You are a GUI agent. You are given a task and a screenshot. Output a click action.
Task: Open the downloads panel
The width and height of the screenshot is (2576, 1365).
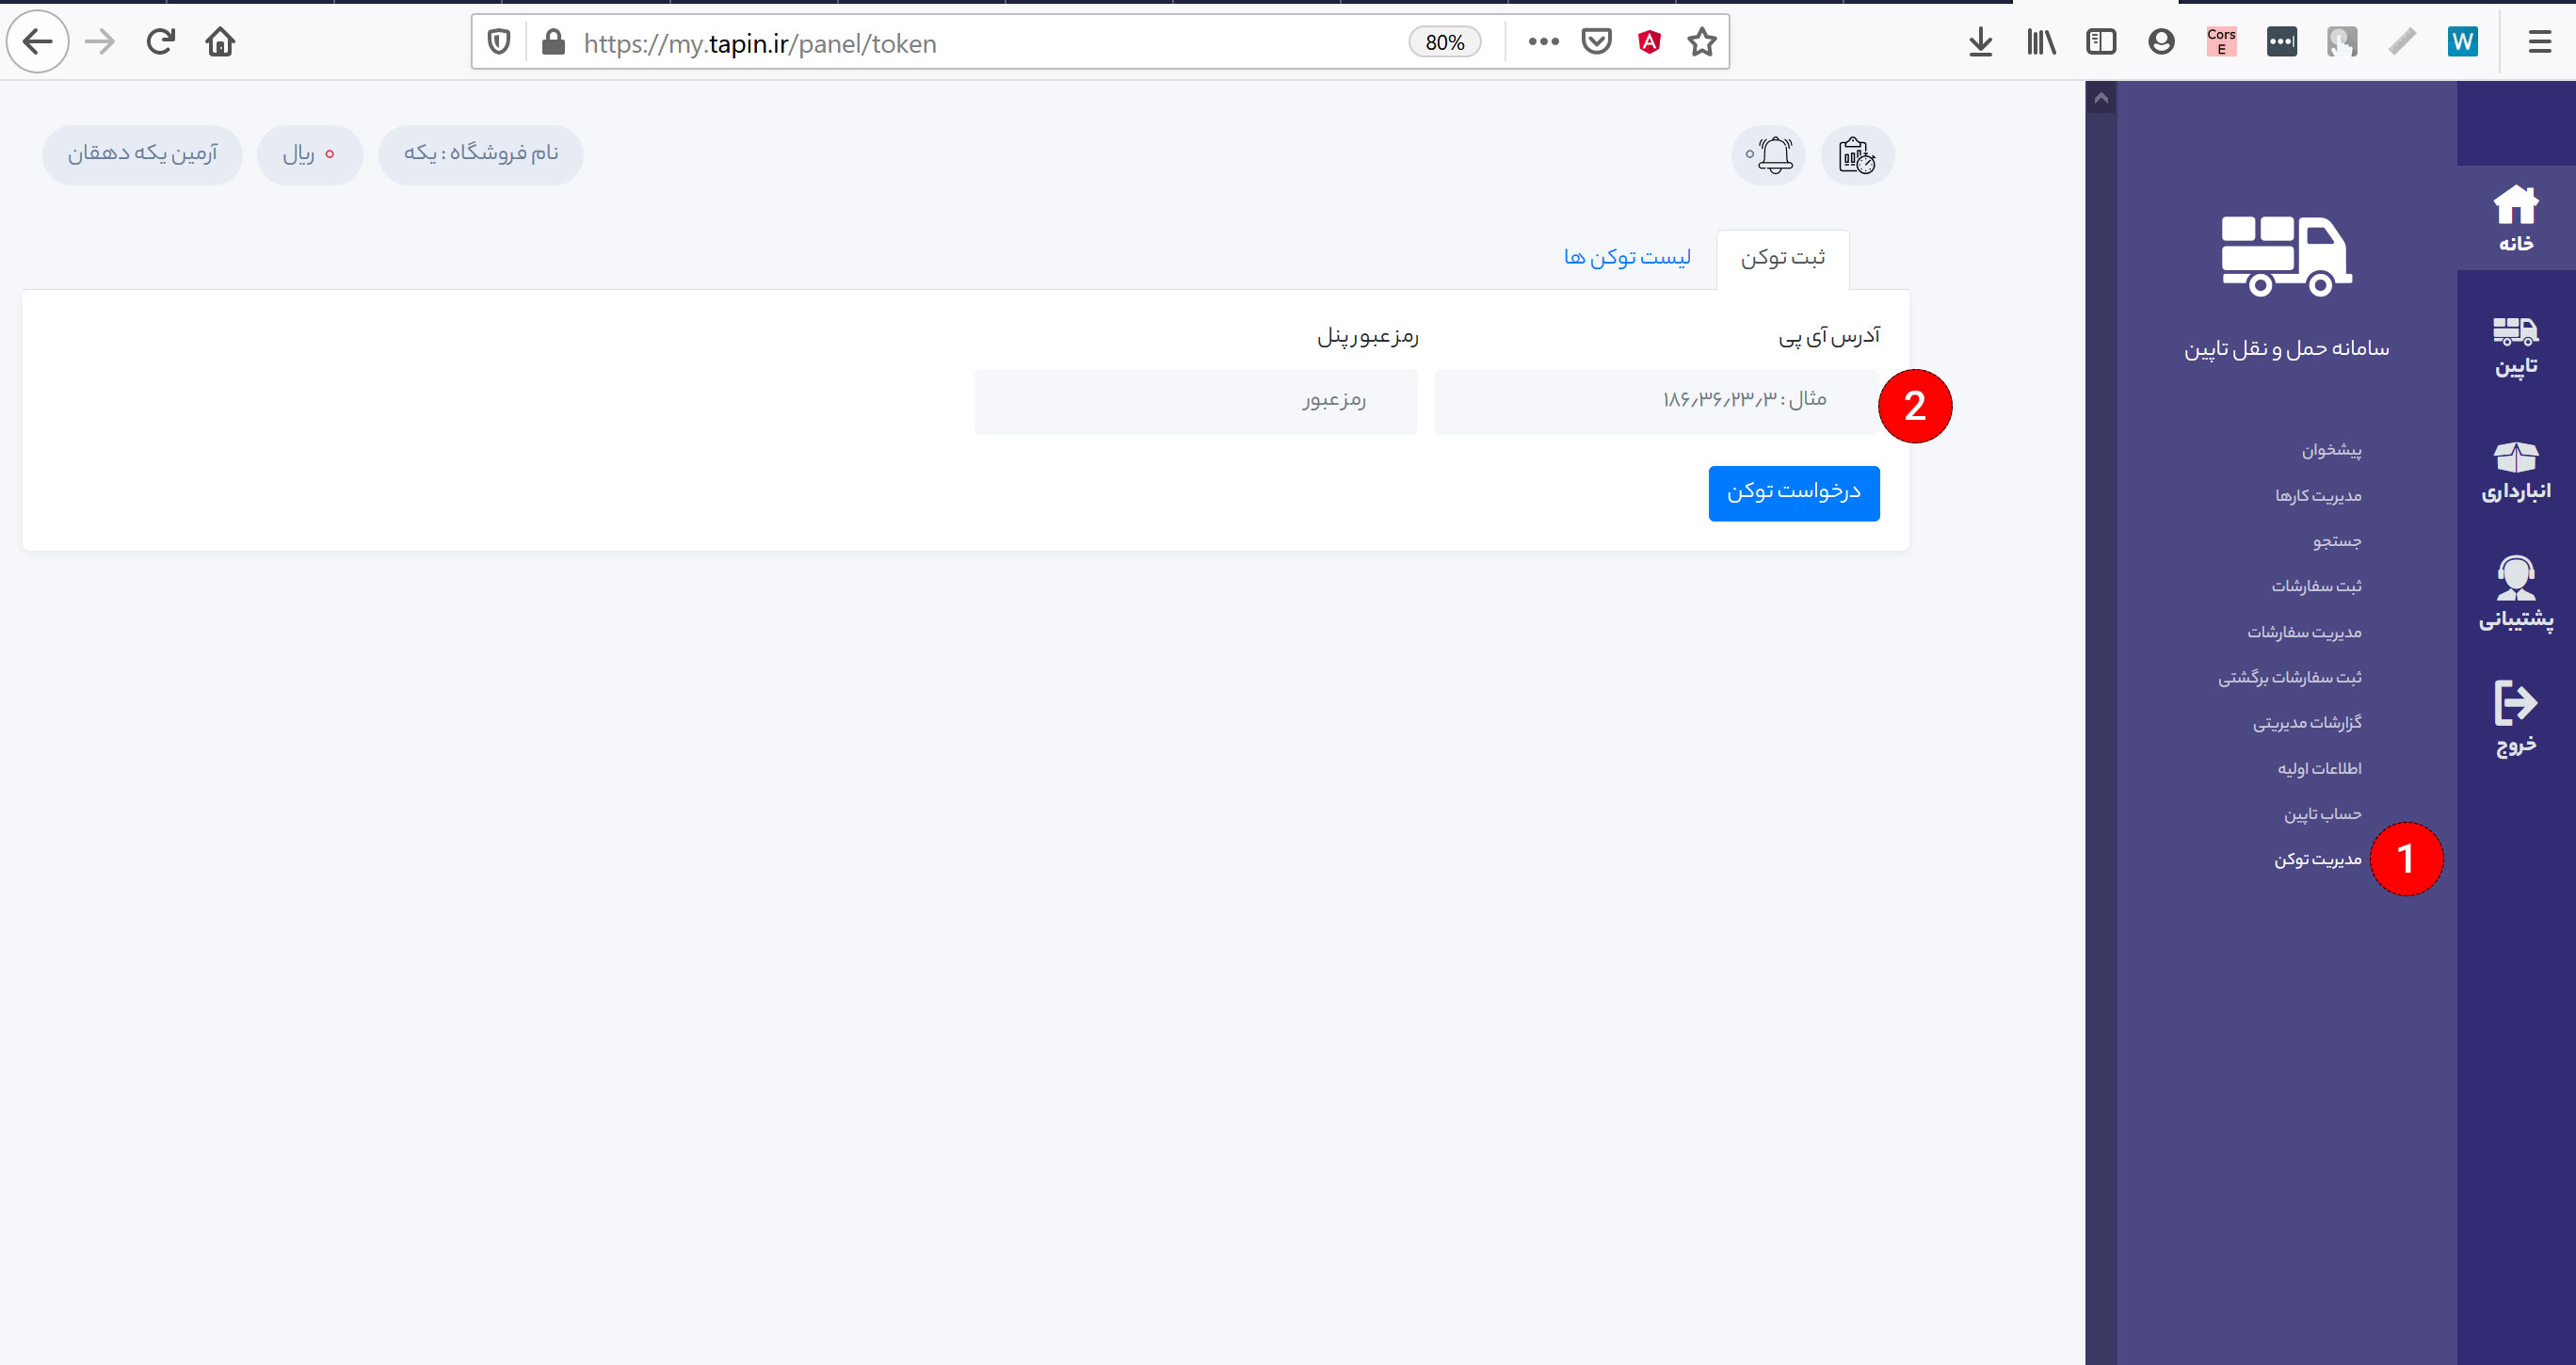coord(1980,42)
